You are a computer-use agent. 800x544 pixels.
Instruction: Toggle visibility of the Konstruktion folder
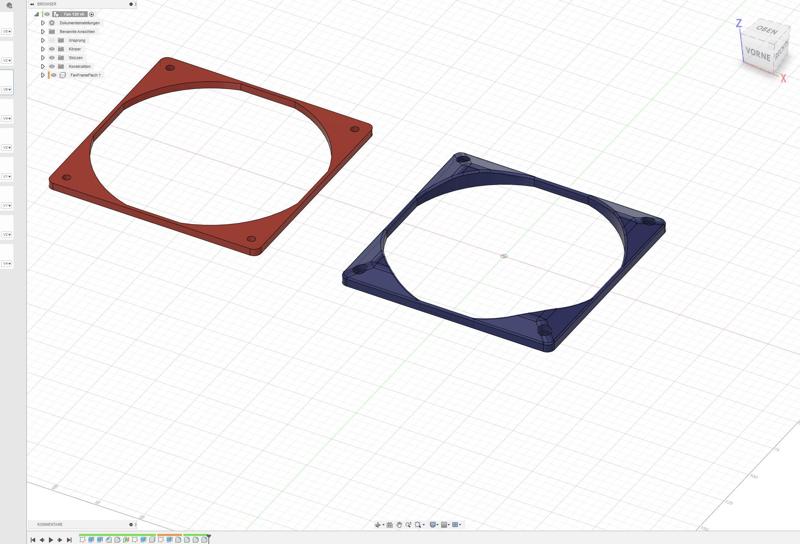click(x=52, y=66)
